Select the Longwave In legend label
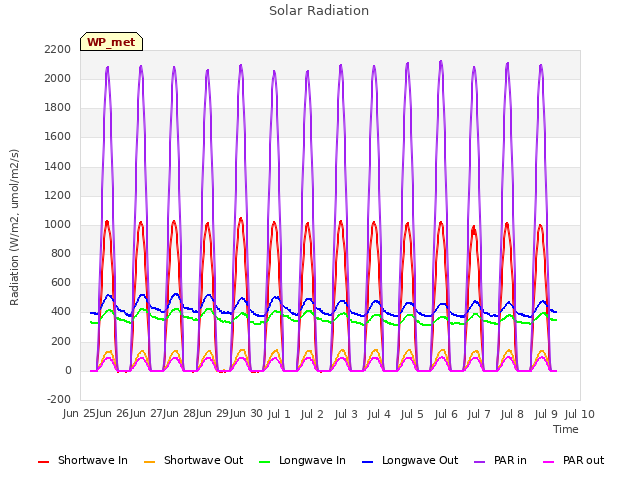This screenshot has width=640, height=480. click(312, 460)
